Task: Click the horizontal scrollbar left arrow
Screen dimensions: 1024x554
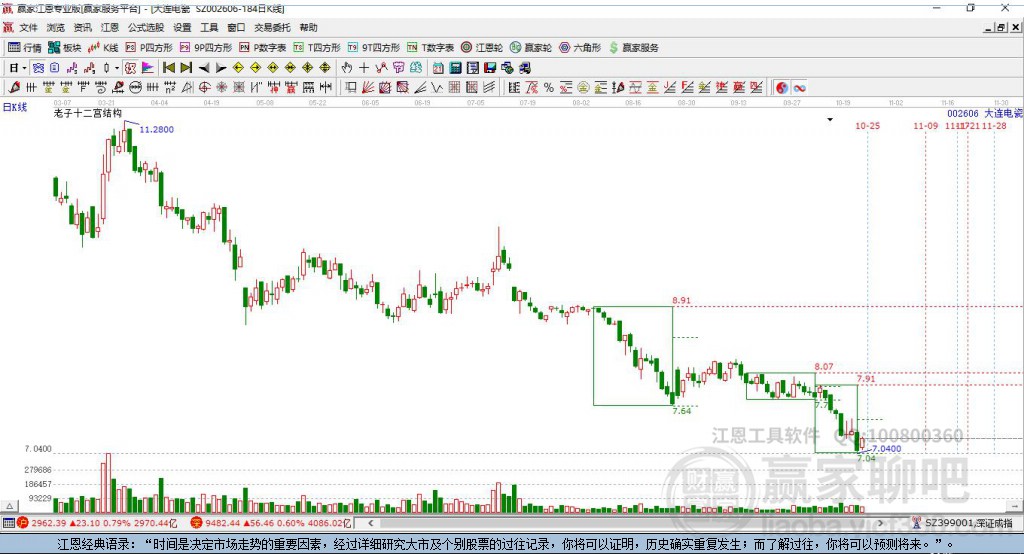Action: tap(370, 523)
